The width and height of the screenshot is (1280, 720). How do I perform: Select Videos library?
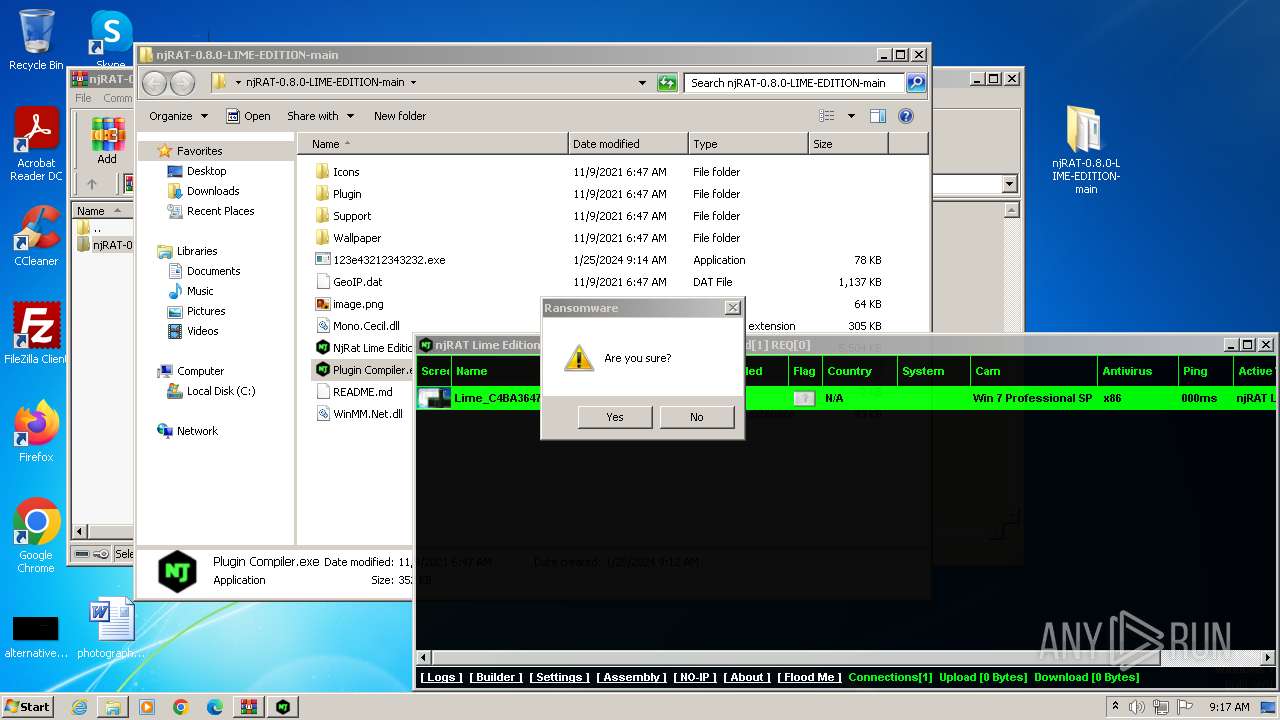[x=202, y=331]
